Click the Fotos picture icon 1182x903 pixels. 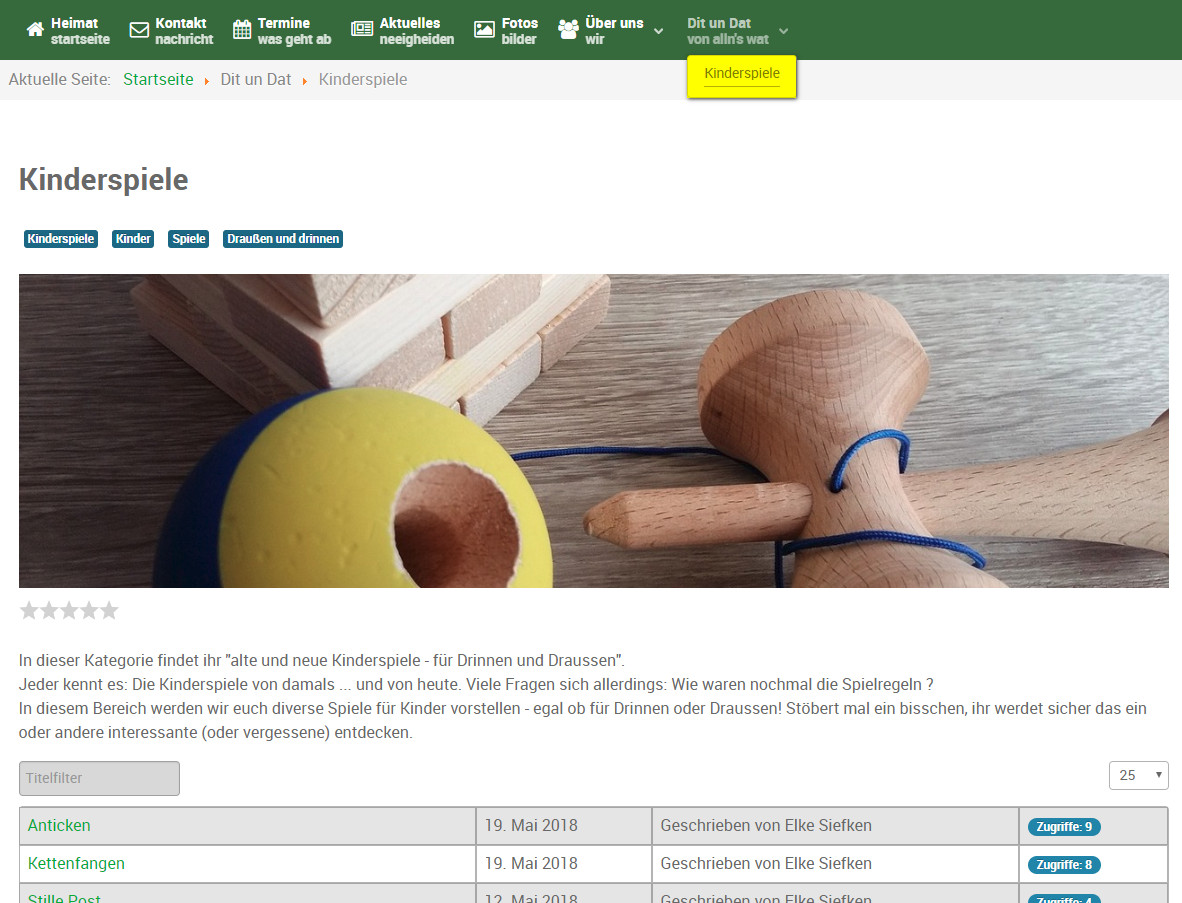484,29
